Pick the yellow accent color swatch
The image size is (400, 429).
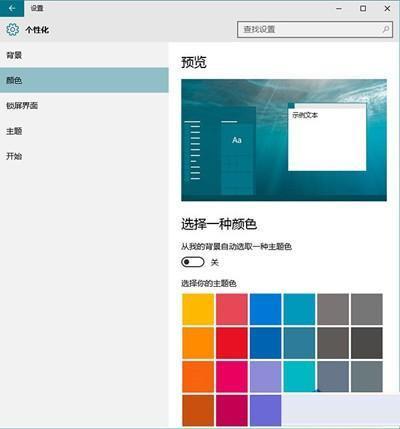[198, 309]
